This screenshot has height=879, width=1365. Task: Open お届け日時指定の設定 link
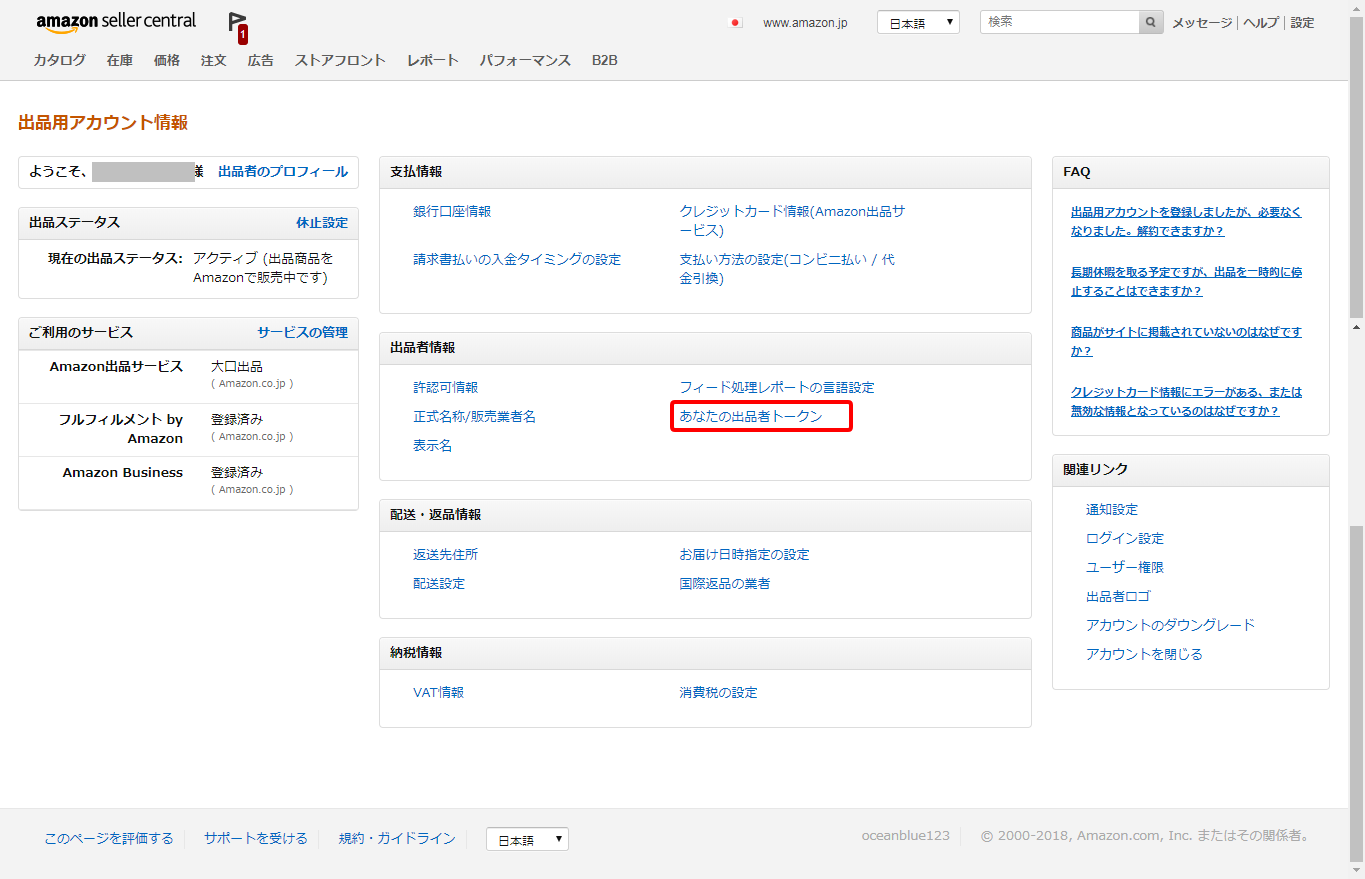pyautogui.click(x=745, y=554)
